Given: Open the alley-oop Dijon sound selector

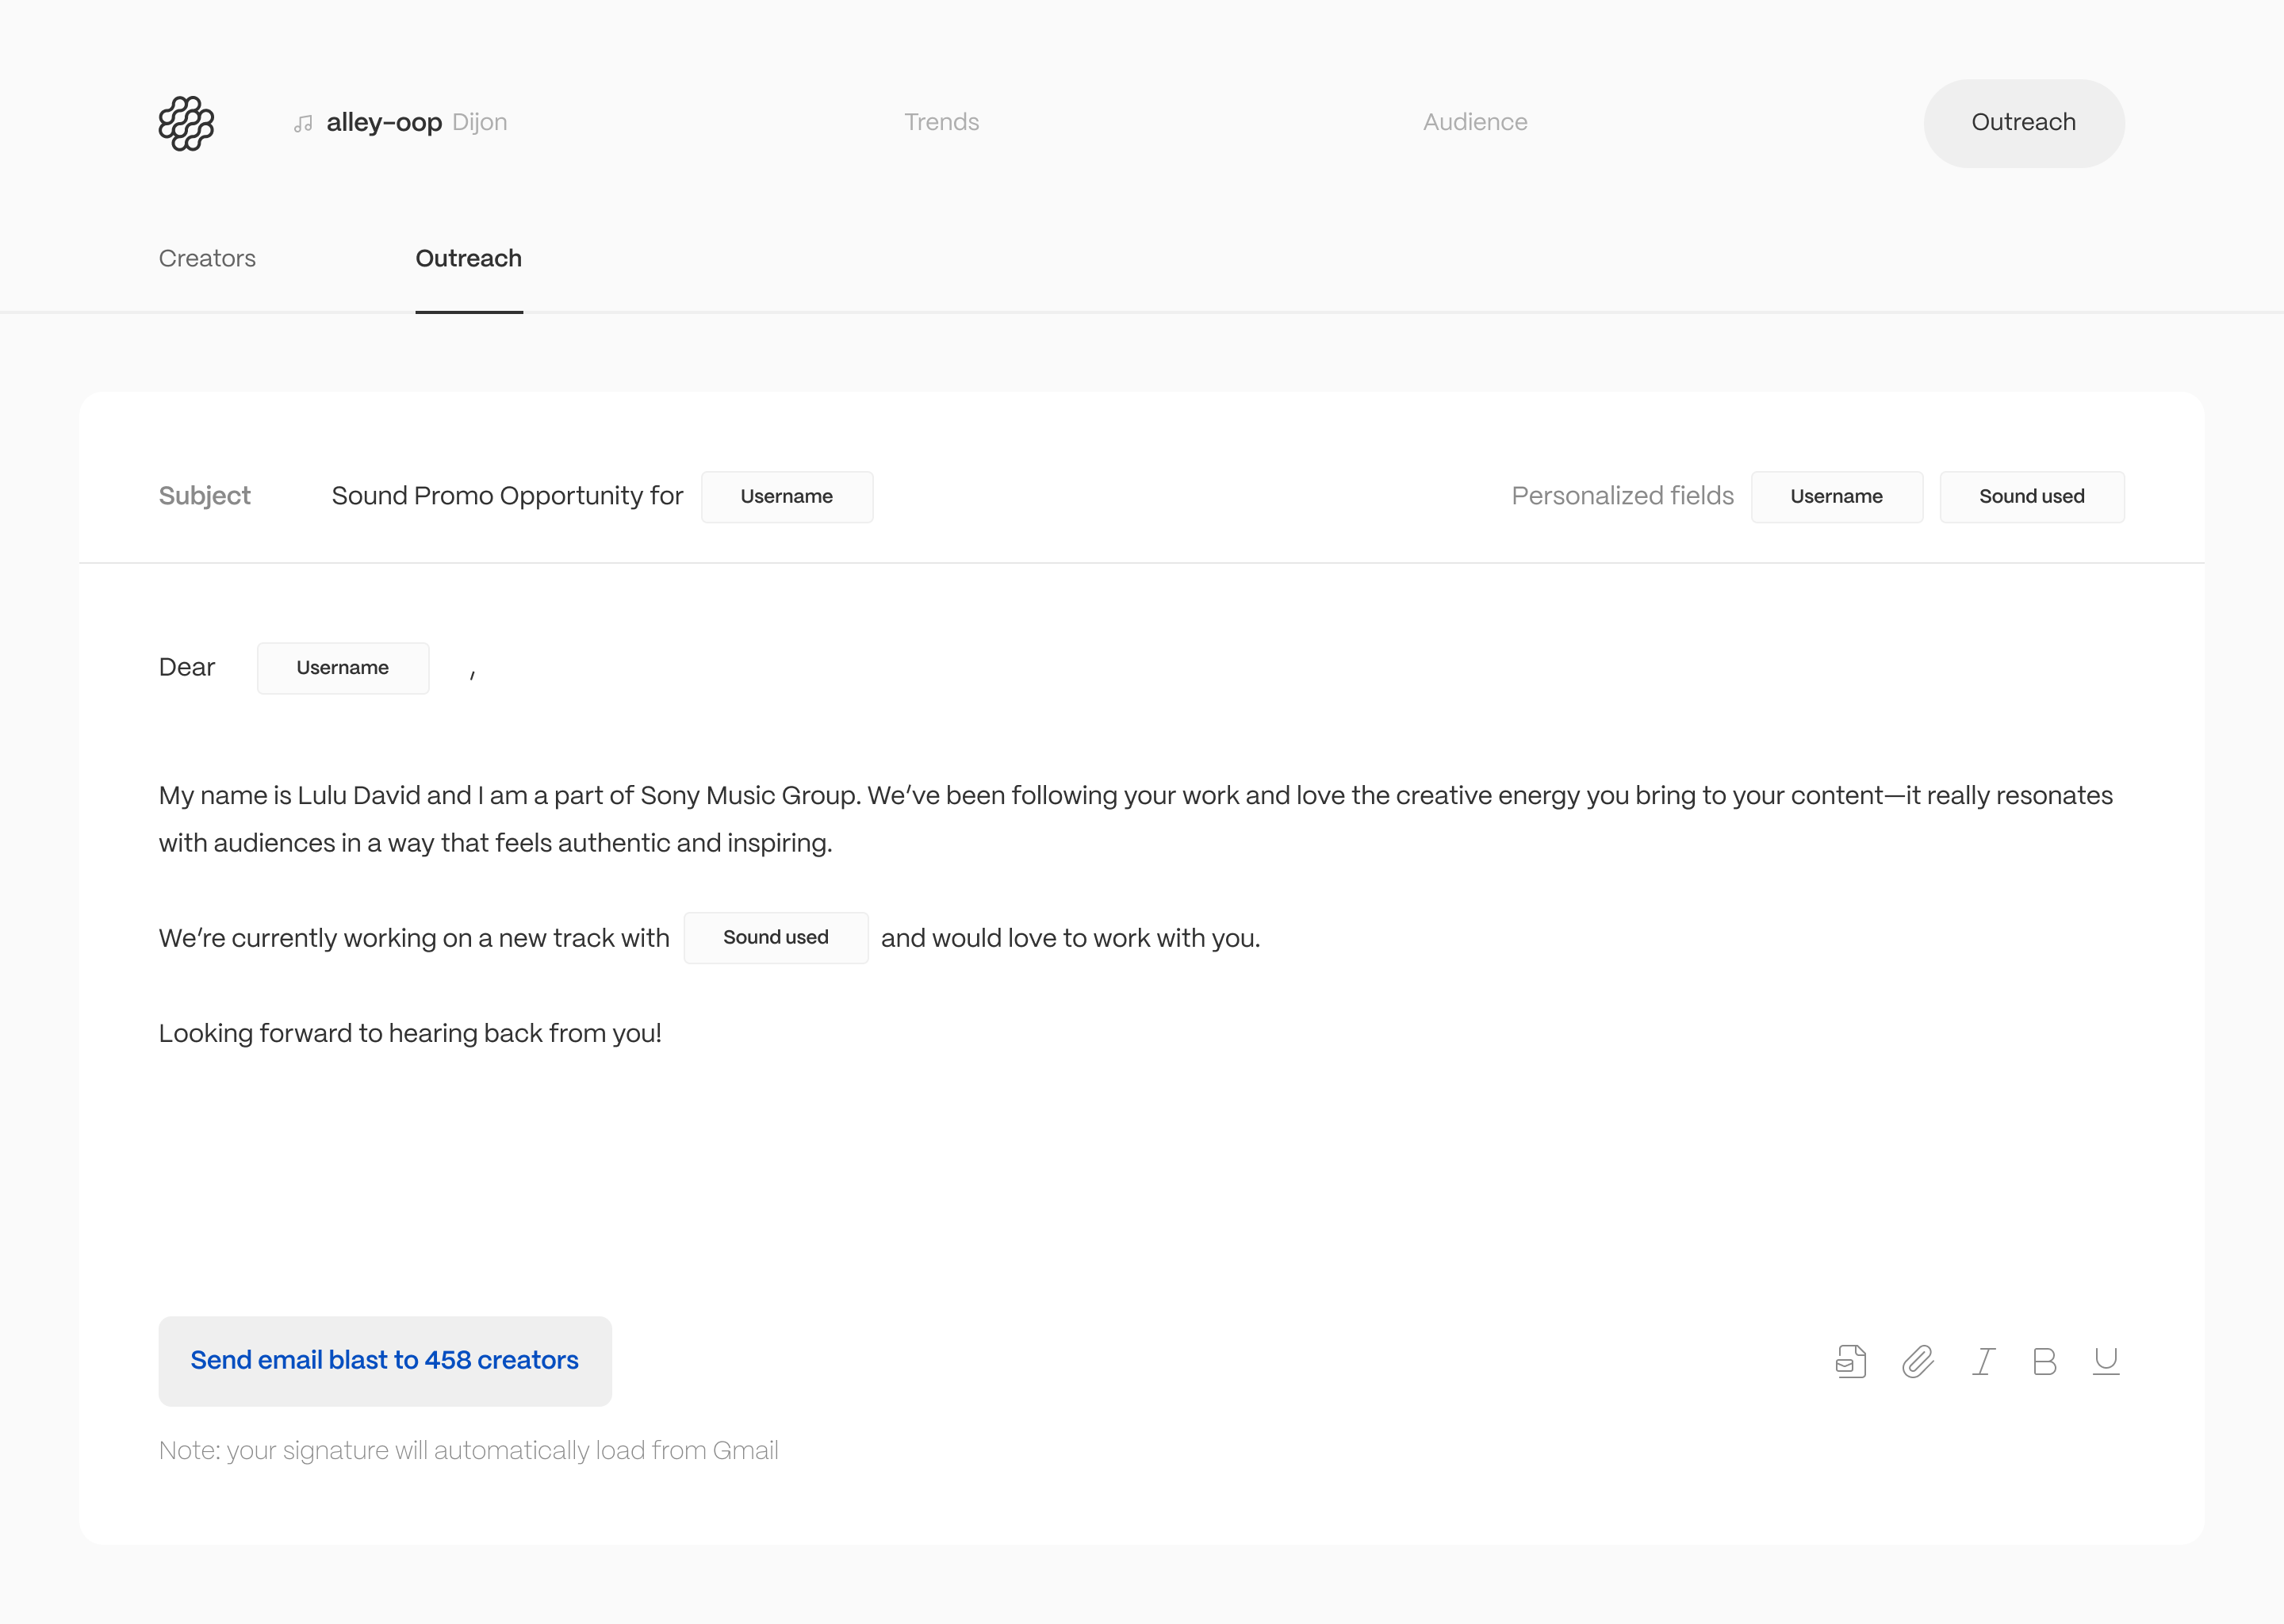Looking at the screenshot, I should point(415,122).
